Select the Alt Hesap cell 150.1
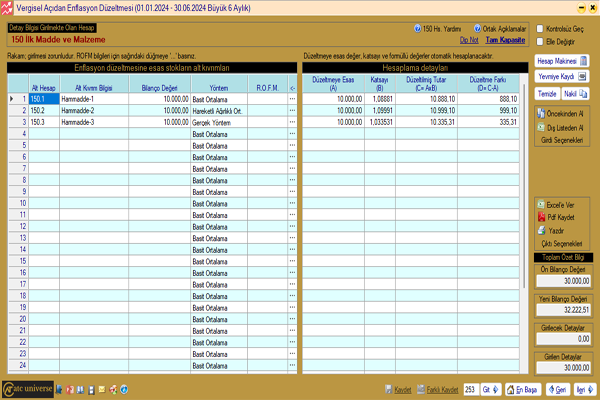 coord(44,99)
